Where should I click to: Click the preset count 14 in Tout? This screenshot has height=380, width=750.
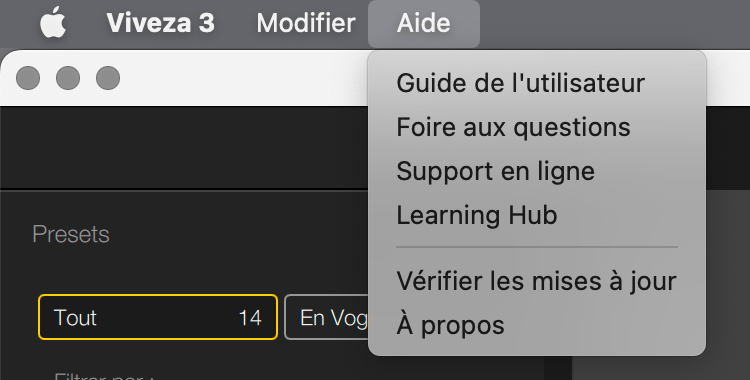pos(250,318)
